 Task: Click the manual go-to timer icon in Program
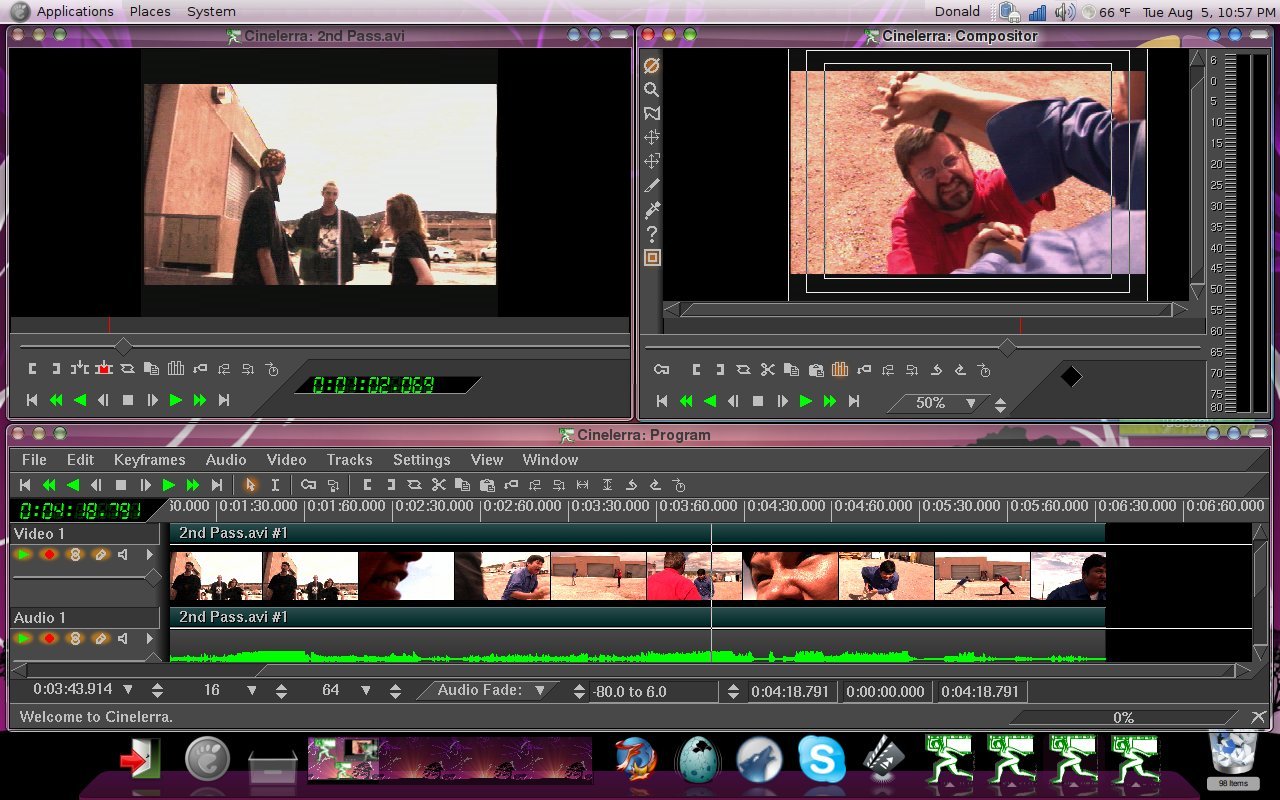[x=679, y=485]
